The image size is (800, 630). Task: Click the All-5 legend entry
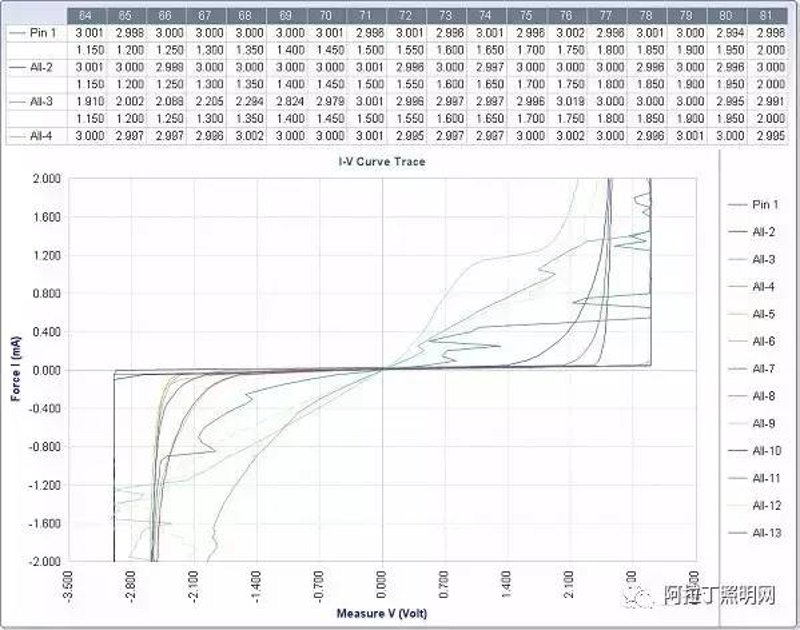coord(751,314)
